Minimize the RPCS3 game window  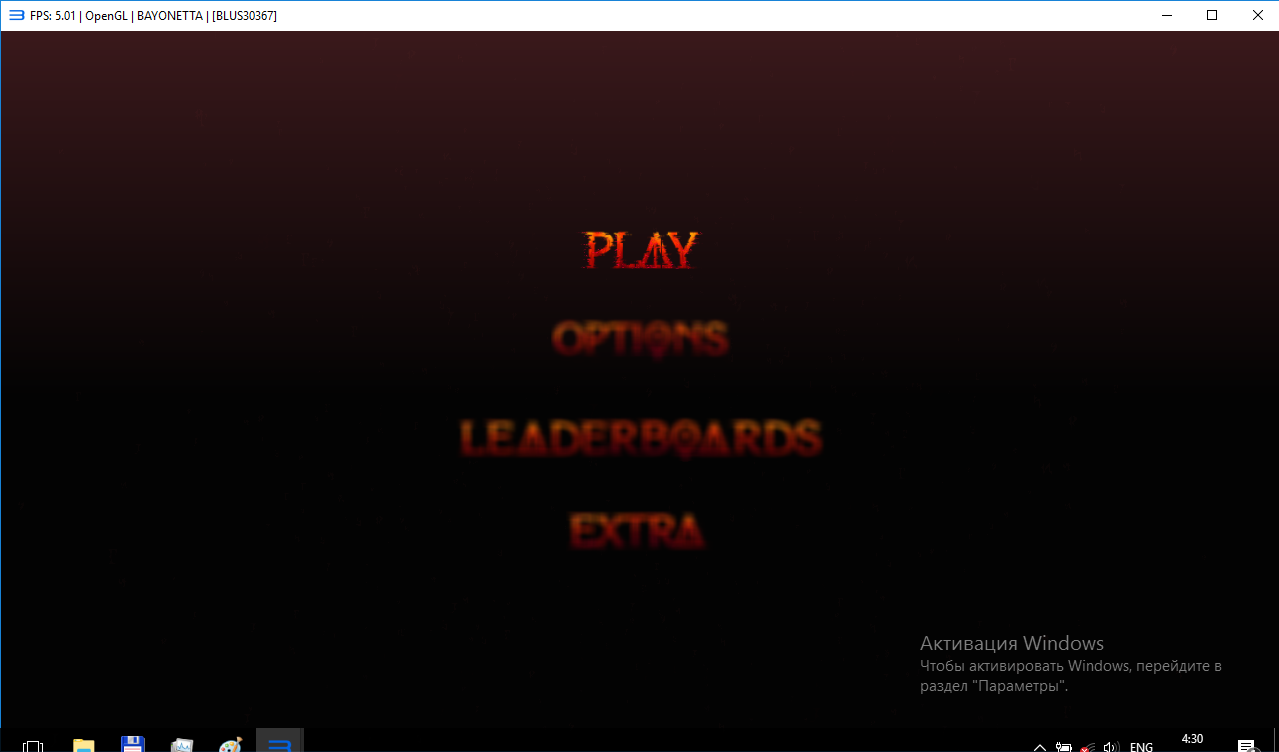click(x=1166, y=15)
